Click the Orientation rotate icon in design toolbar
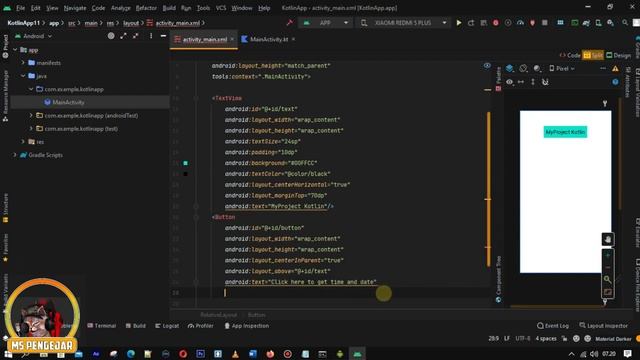This screenshot has width=640, height=360. [523, 69]
